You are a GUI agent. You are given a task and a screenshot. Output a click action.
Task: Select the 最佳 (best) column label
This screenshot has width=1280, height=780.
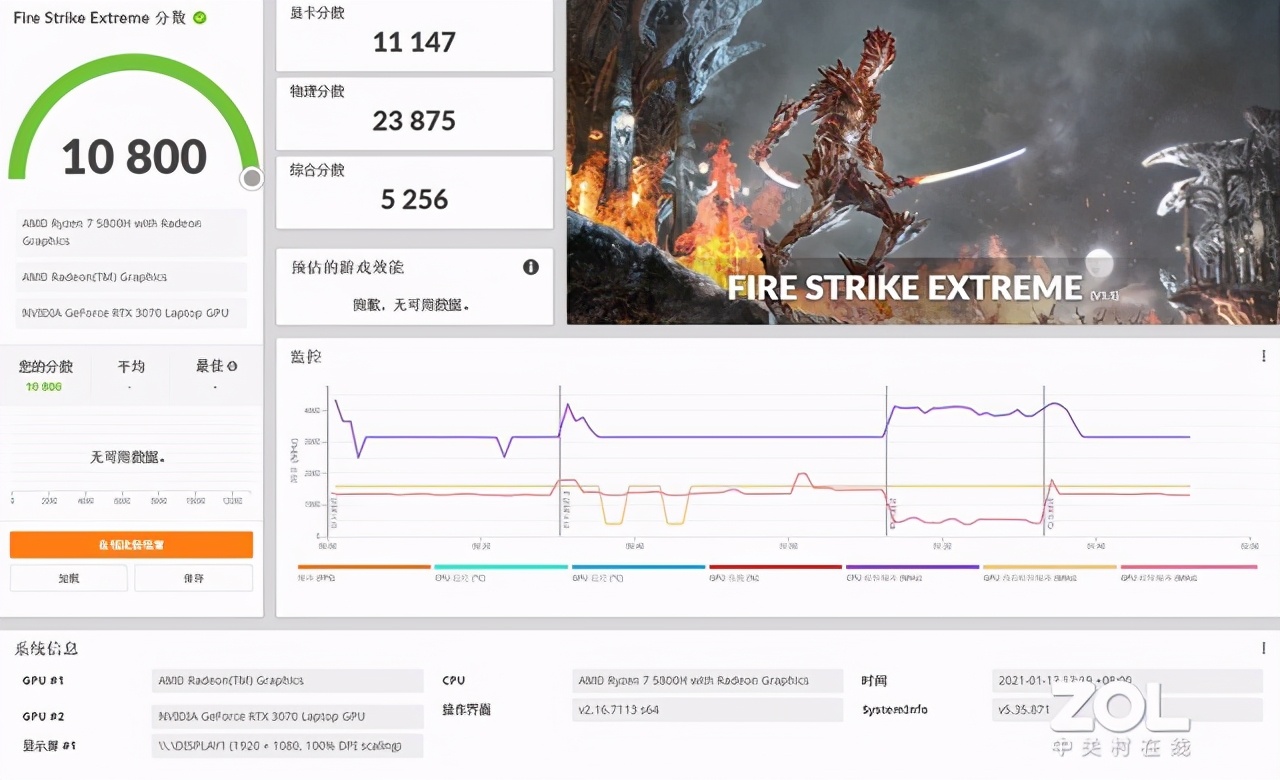tap(210, 367)
